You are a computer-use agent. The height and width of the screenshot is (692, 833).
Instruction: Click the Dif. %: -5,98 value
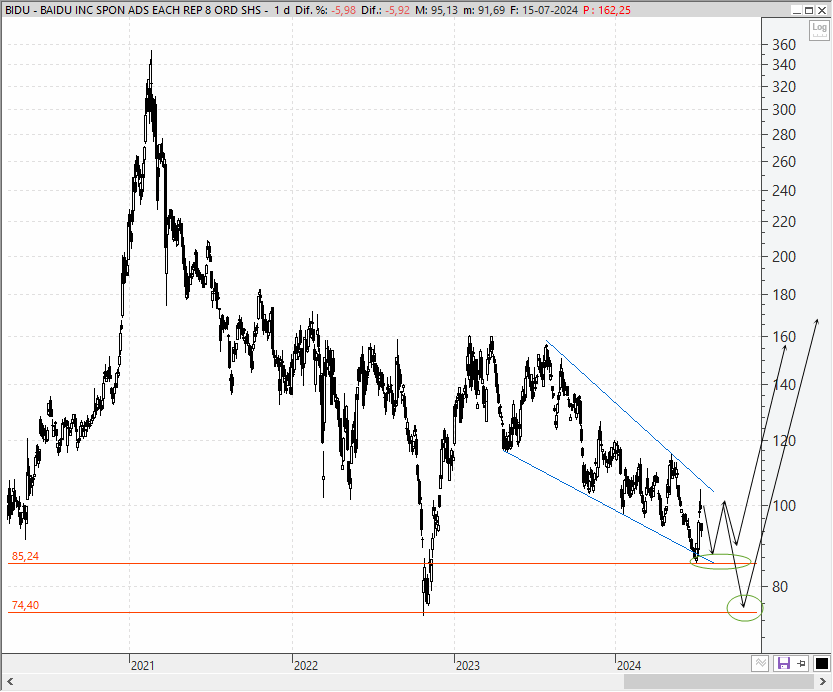tap(325, 10)
